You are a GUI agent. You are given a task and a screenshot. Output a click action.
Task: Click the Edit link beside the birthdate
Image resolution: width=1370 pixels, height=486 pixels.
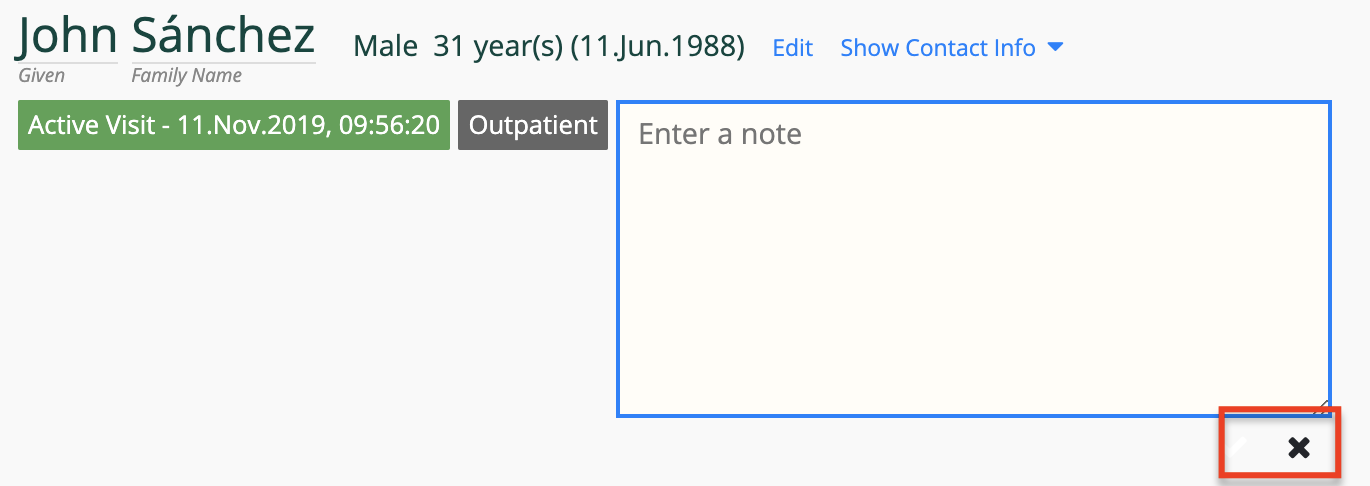[792, 47]
